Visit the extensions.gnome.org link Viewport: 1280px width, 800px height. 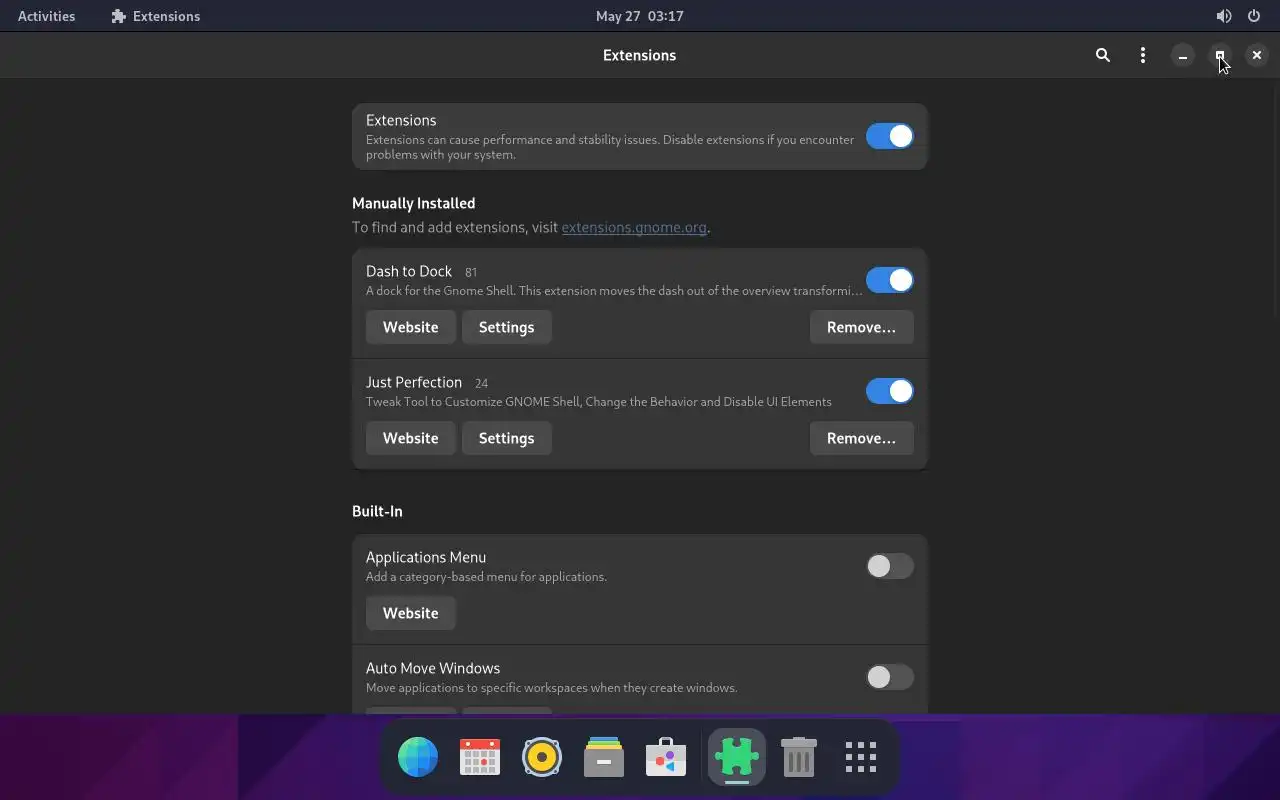pos(634,227)
